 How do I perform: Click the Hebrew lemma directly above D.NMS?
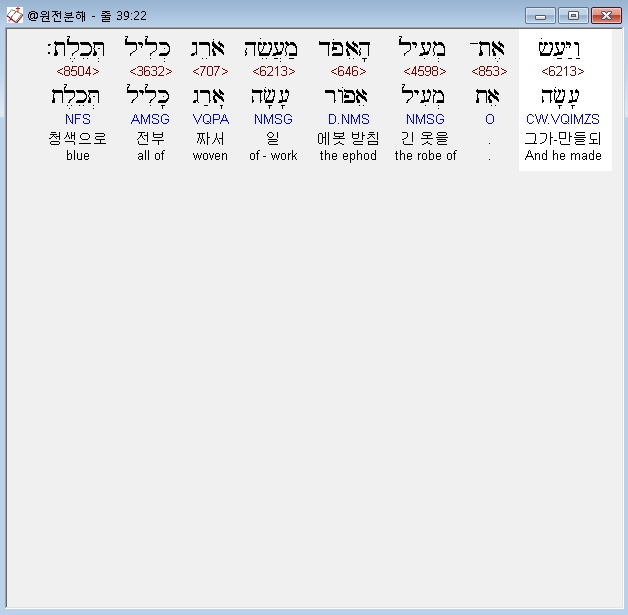coord(346,96)
